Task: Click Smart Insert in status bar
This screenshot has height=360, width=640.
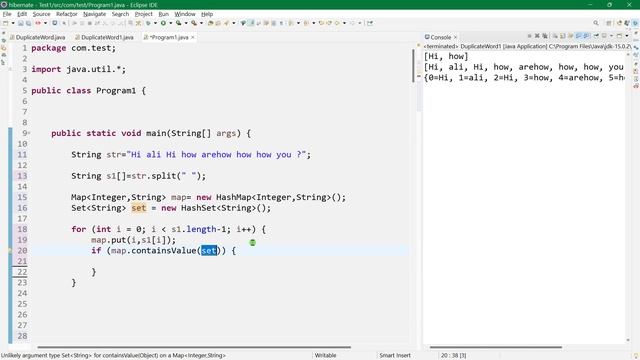Action: point(395,356)
